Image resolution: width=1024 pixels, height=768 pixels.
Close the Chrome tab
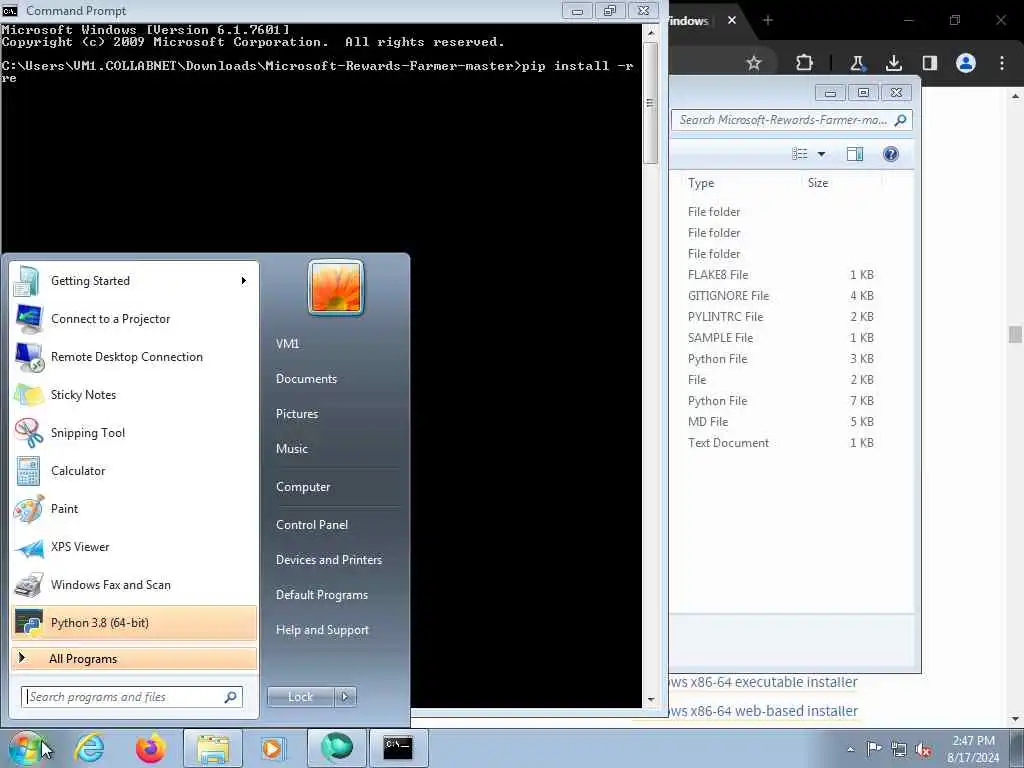click(732, 20)
